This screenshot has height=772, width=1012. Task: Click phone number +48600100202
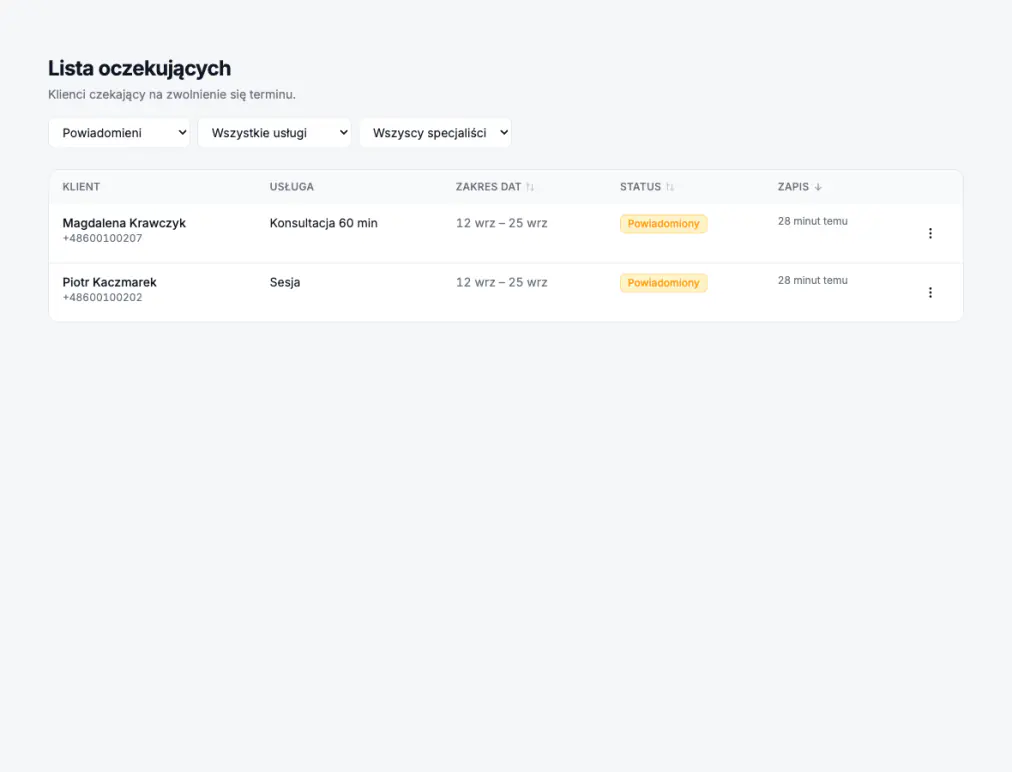pos(103,298)
